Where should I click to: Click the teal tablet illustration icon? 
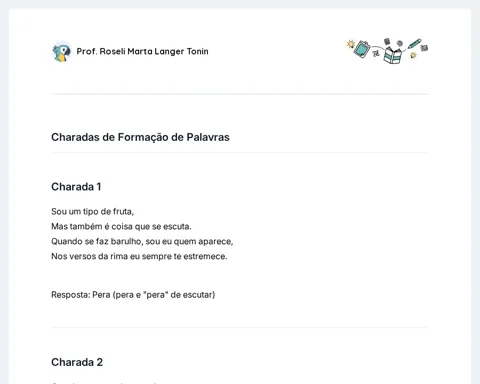pos(362,49)
